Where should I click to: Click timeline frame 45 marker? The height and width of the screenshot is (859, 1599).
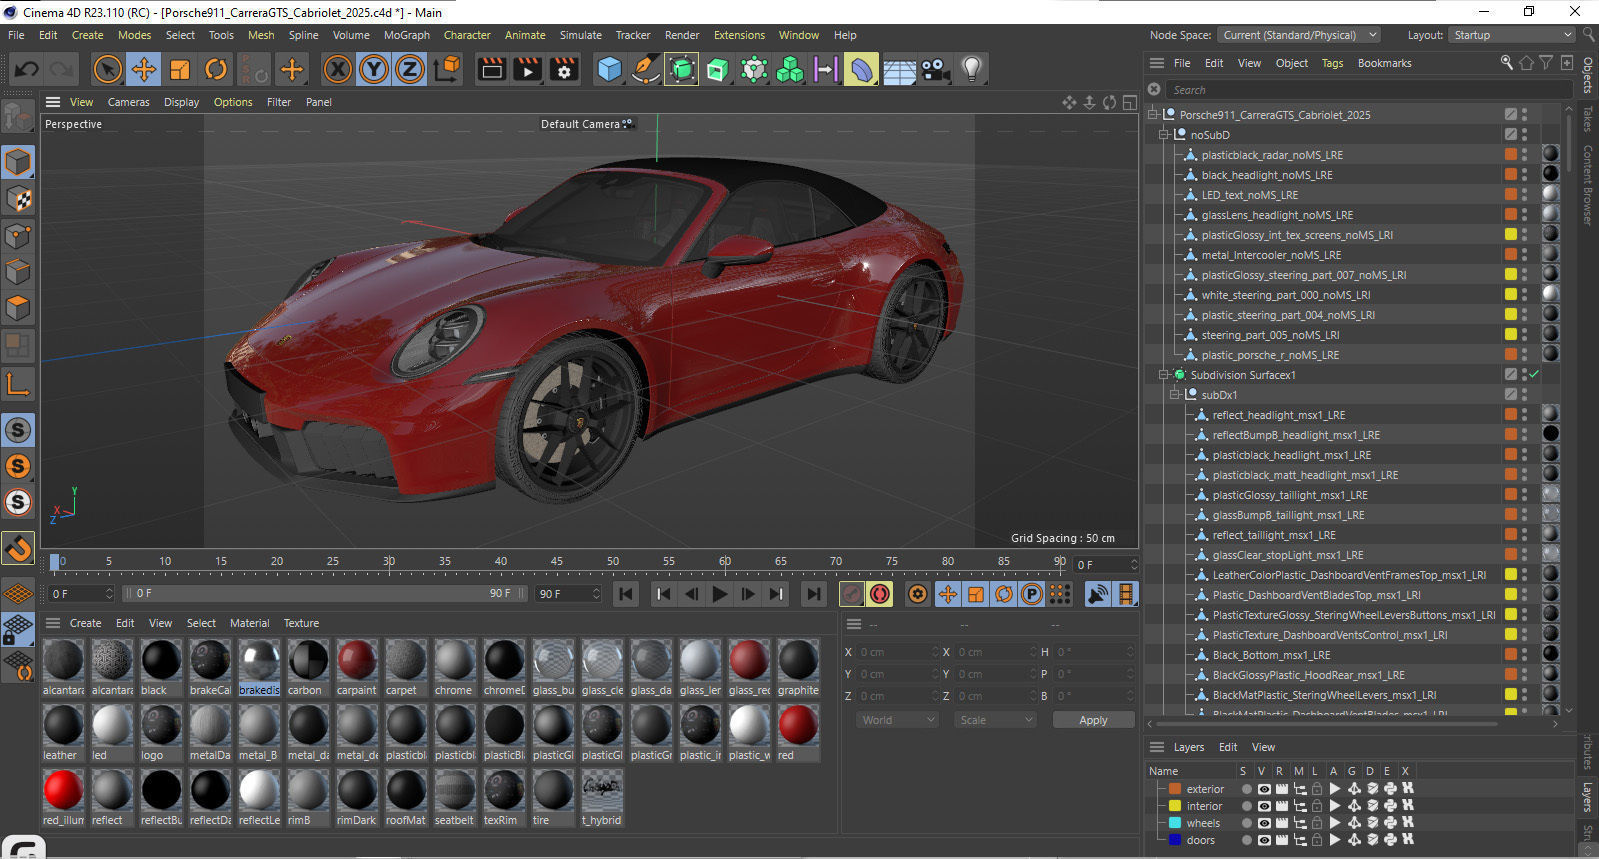coord(556,562)
